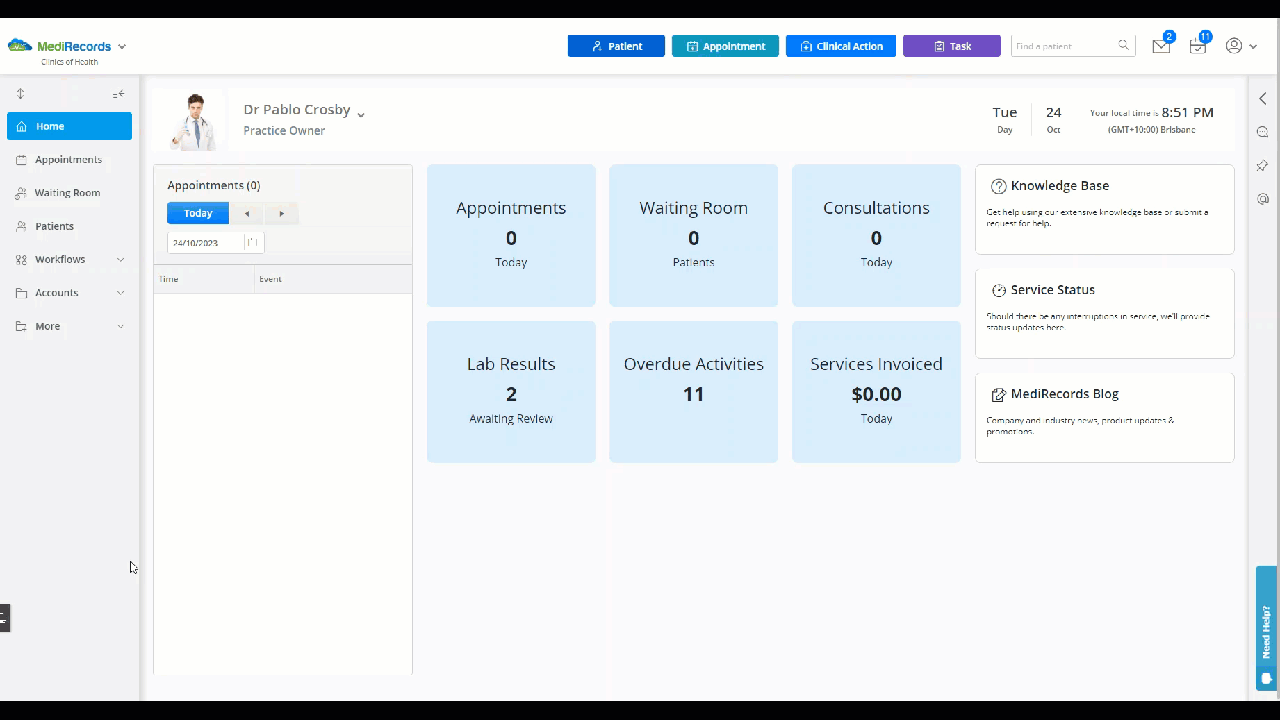This screenshot has height=720, width=1280.
Task: Click the Practice Owner role text
Action: [x=284, y=131]
